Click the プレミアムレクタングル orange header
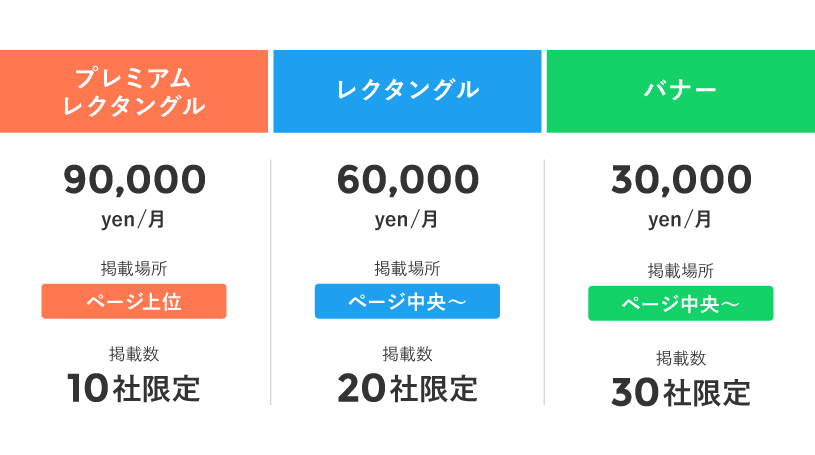Image resolution: width=815 pixels, height=455 pixels. pyautogui.click(x=134, y=91)
